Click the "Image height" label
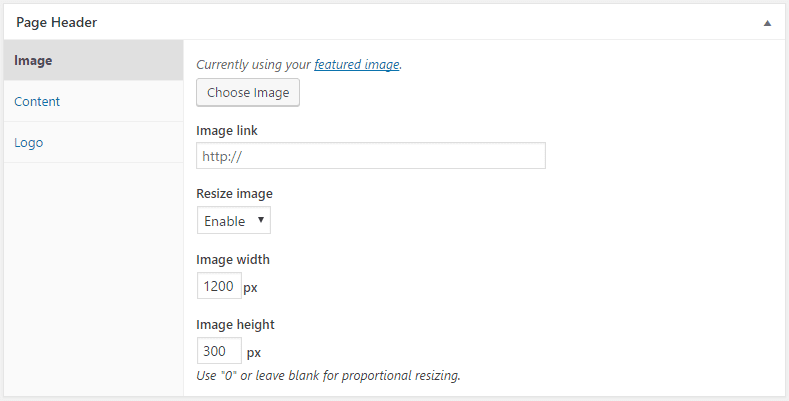The image size is (789, 401). (x=235, y=324)
